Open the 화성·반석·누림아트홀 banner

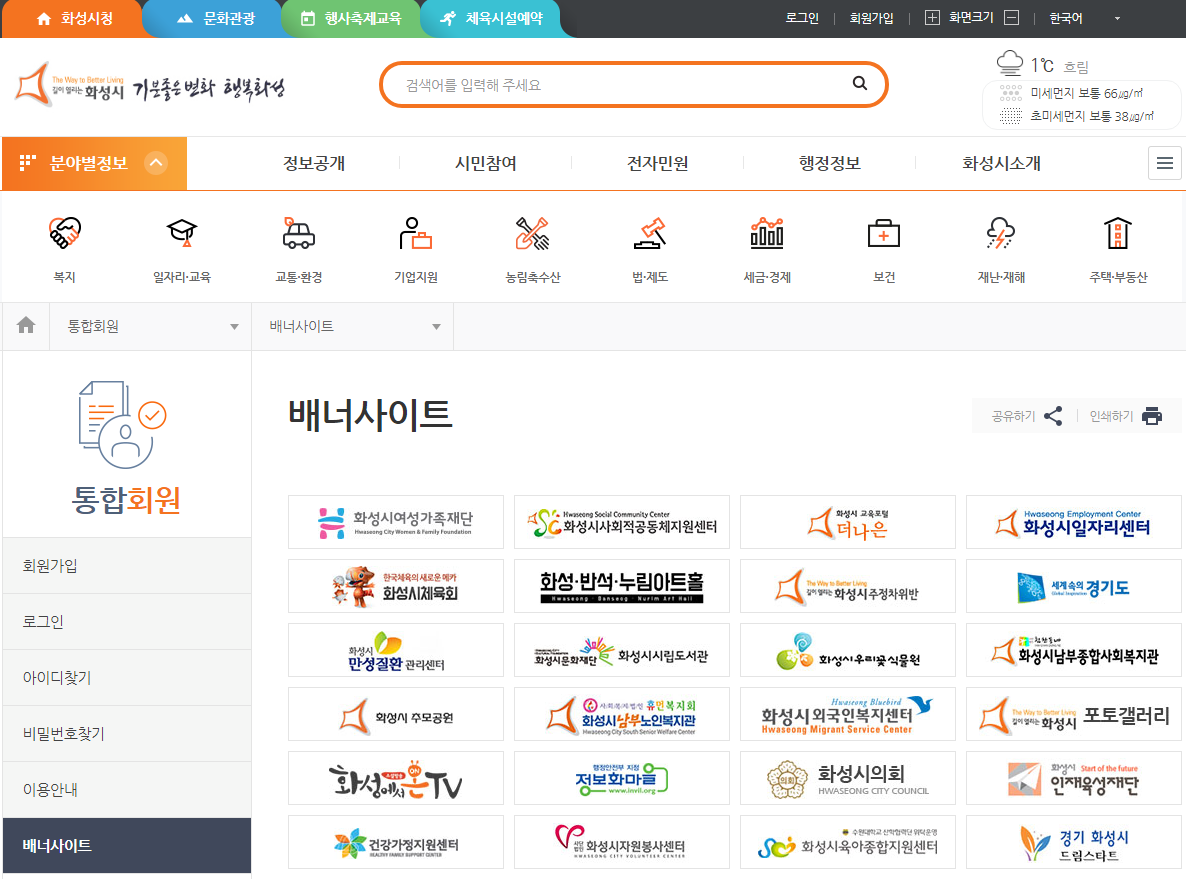622,586
